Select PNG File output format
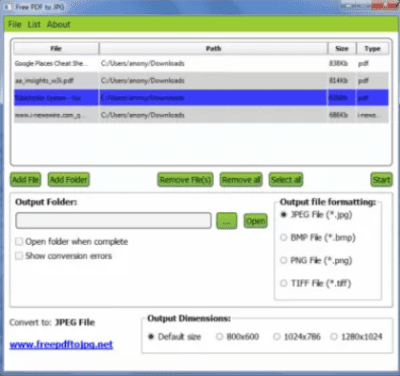The image size is (400, 376). (x=284, y=260)
